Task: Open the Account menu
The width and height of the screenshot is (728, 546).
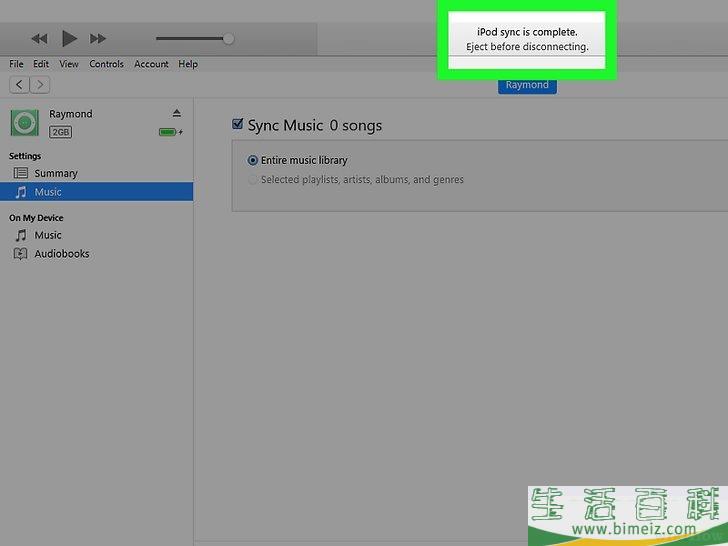Action: [151, 64]
